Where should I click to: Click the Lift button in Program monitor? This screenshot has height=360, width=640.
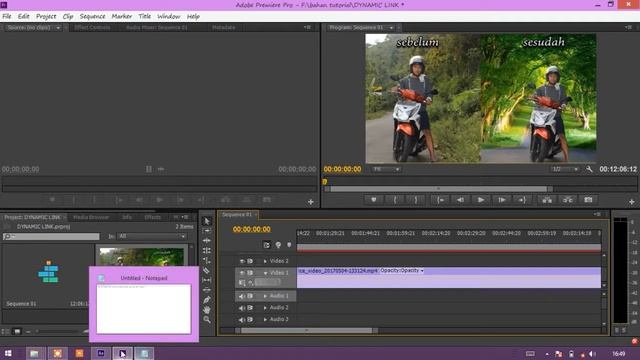click(x=547, y=200)
